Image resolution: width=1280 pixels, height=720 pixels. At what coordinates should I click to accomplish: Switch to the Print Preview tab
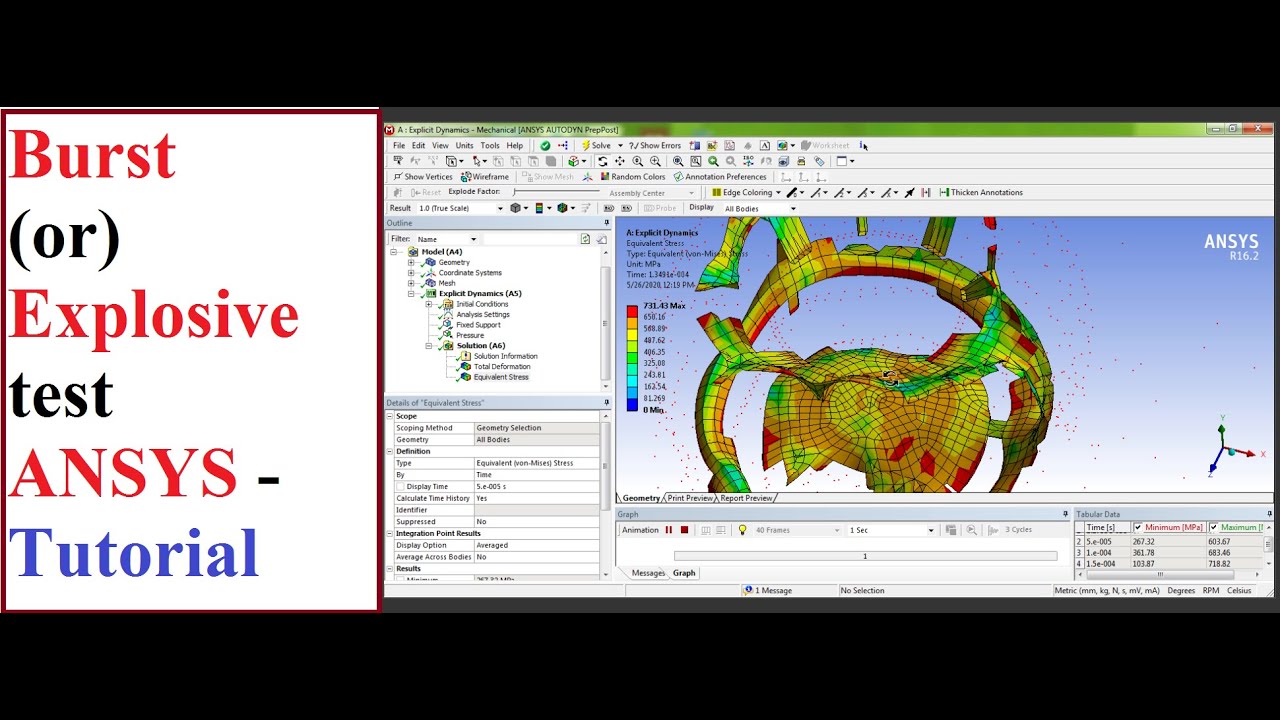point(690,498)
